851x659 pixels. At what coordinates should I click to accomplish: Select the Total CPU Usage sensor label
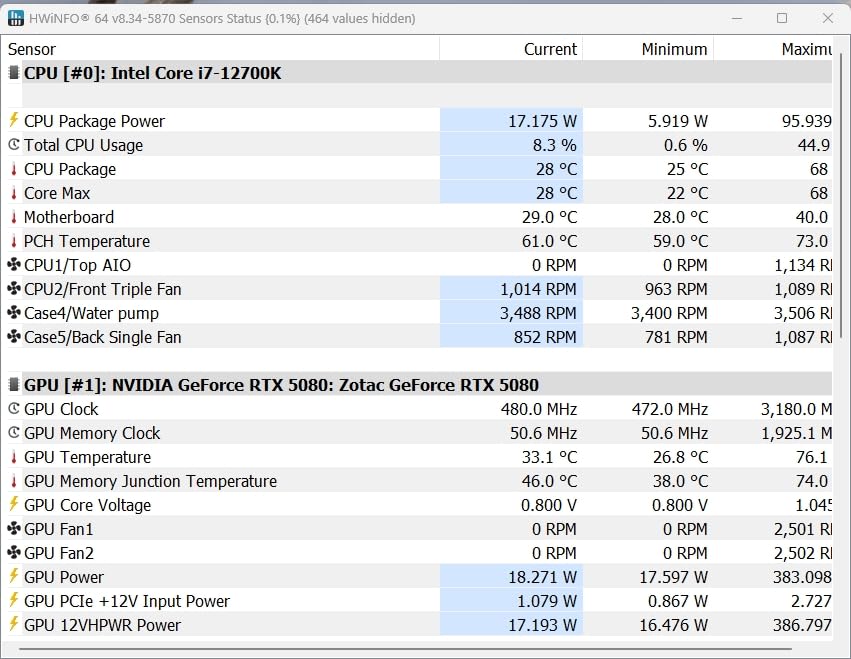click(84, 145)
